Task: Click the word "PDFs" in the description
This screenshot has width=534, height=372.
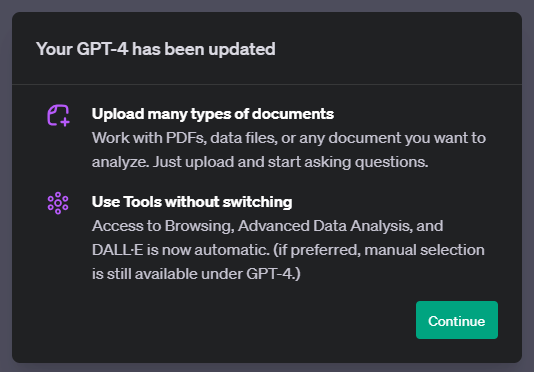Action: click(x=186, y=138)
